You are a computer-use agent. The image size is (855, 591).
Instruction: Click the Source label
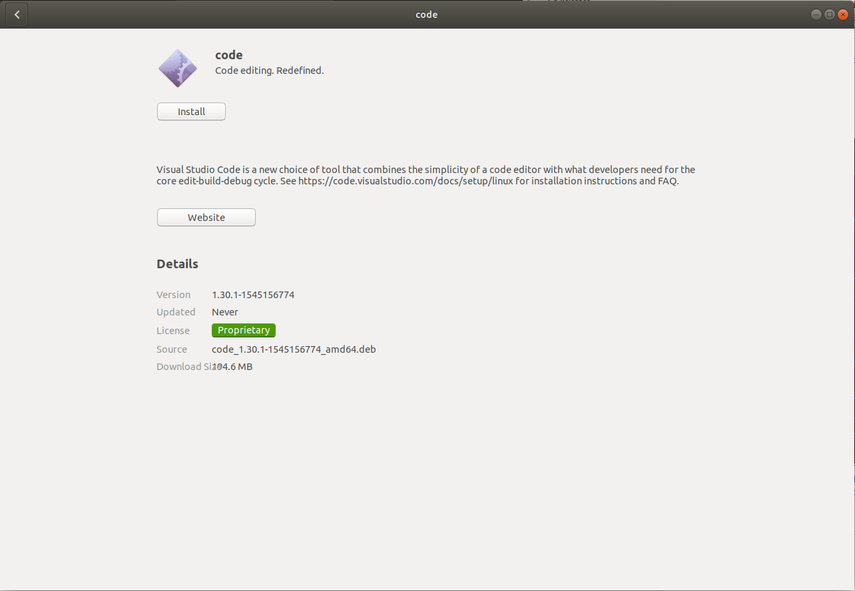coord(172,349)
